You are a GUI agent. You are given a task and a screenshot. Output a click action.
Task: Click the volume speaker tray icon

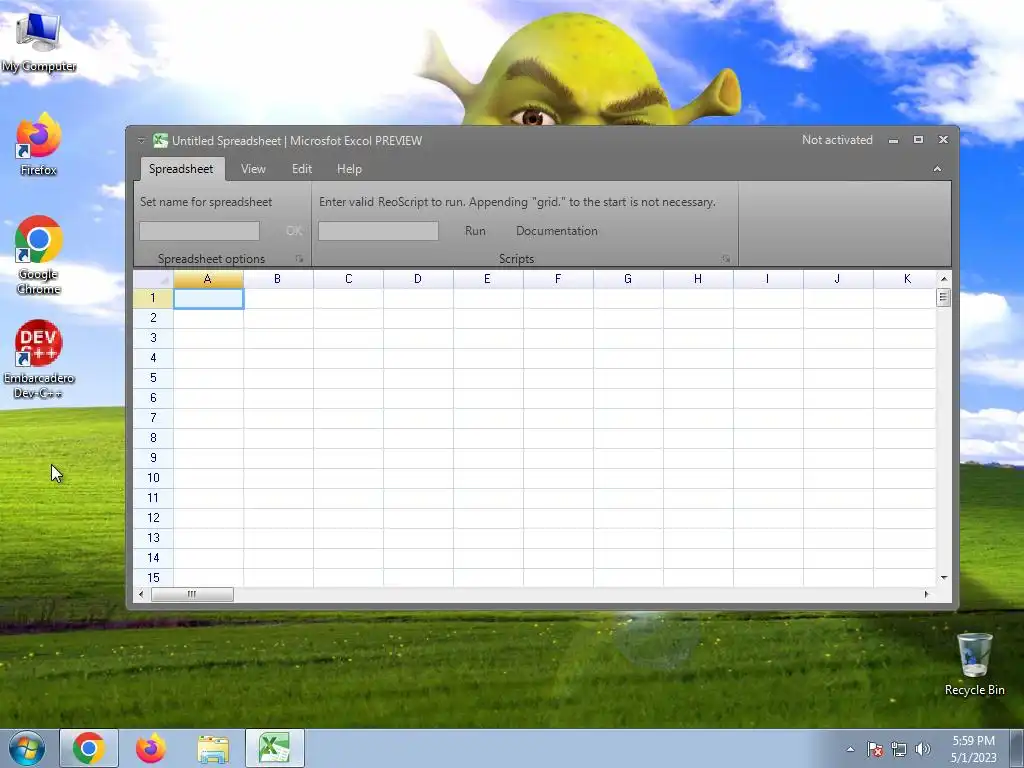[923, 749]
